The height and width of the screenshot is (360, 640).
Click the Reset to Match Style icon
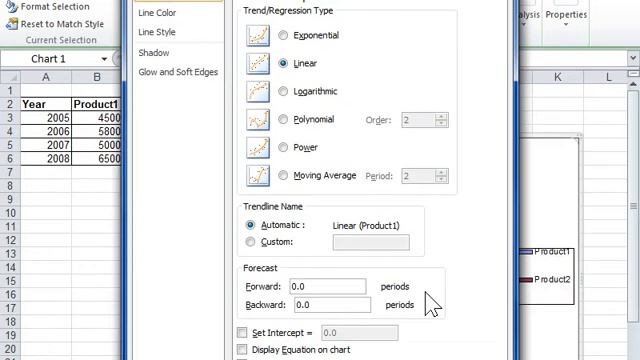coord(12,24)
